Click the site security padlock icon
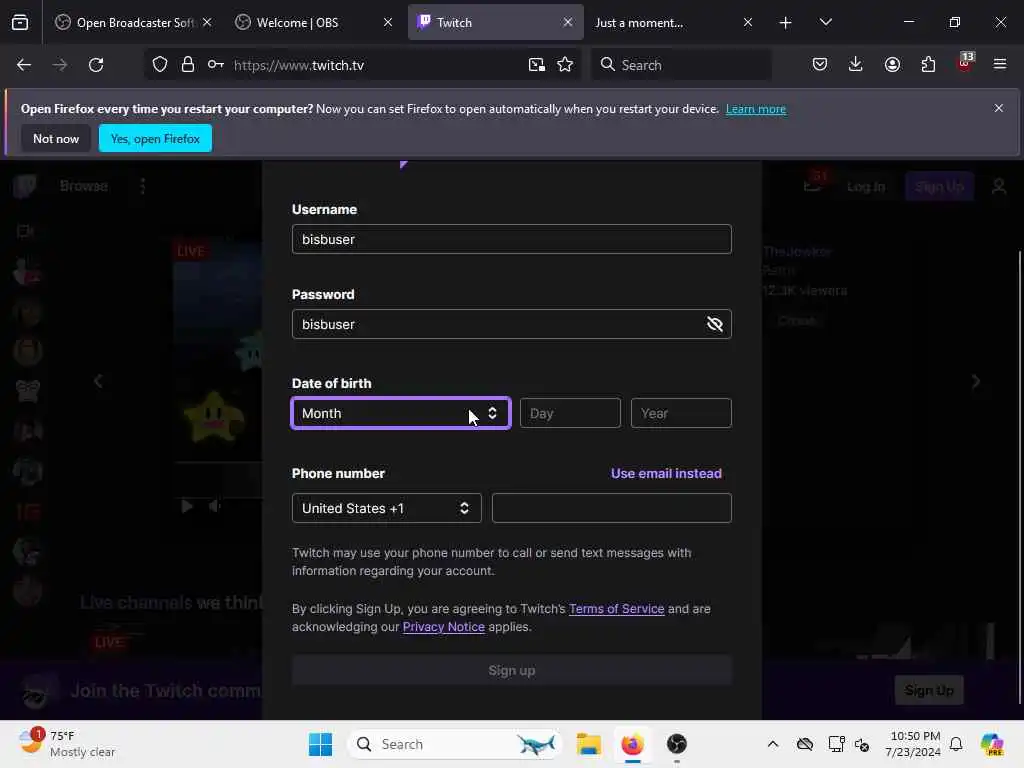The image size is (1024, 768). coord(187,65)
